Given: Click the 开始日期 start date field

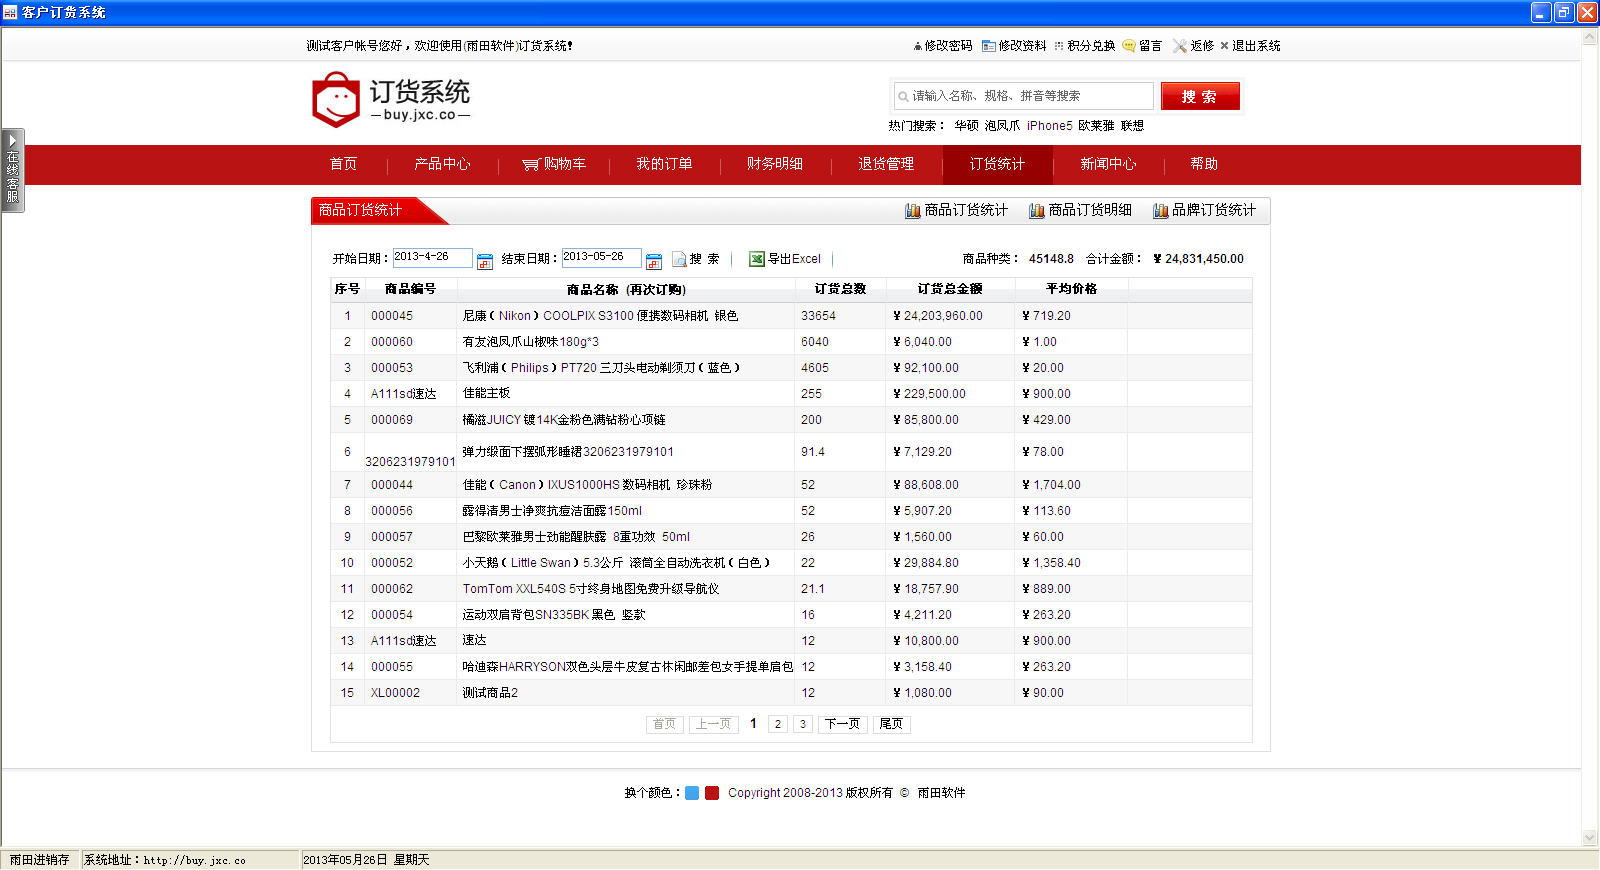Looking at the screenshot, I should (x=432, y=258).
